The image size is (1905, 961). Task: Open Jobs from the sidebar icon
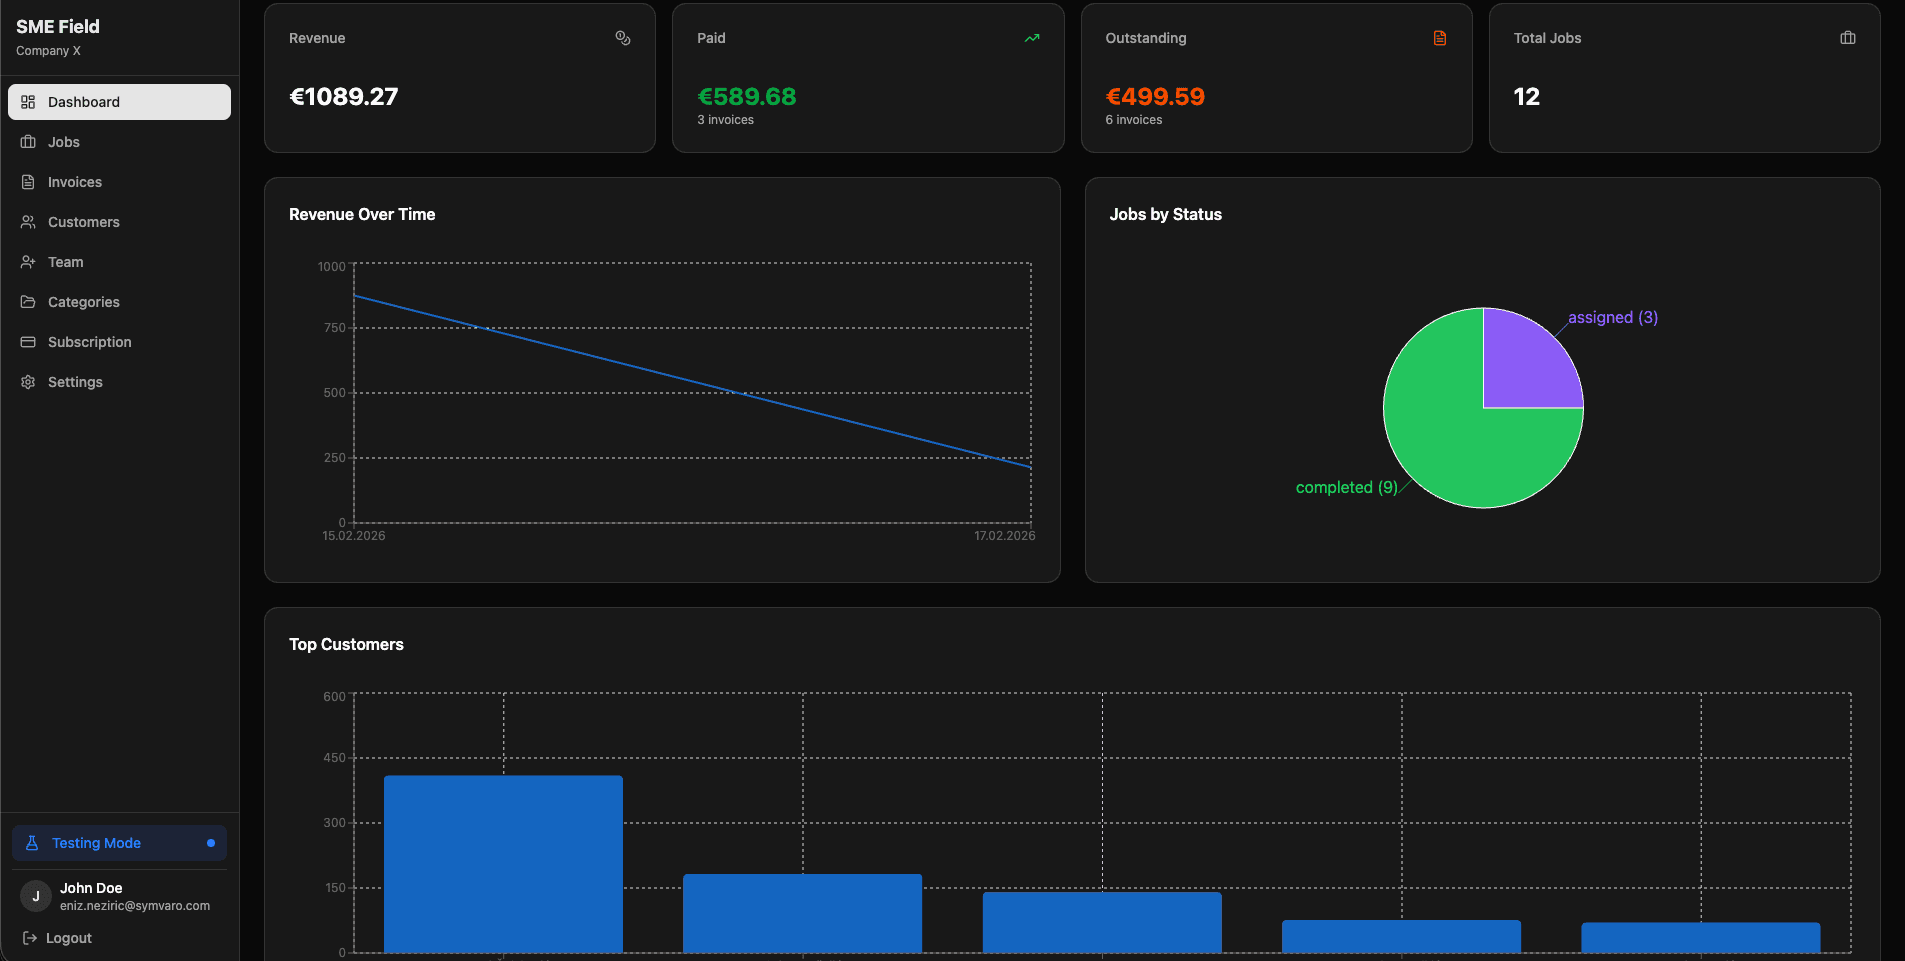coord(28,141)
